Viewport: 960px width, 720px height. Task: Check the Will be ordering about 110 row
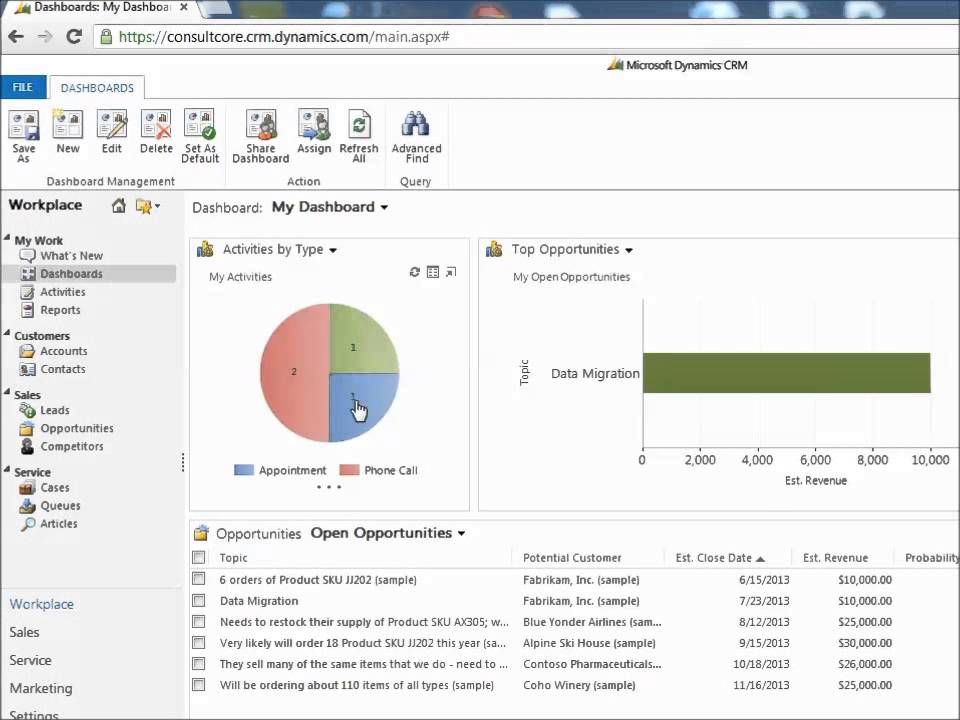point(198,684)
